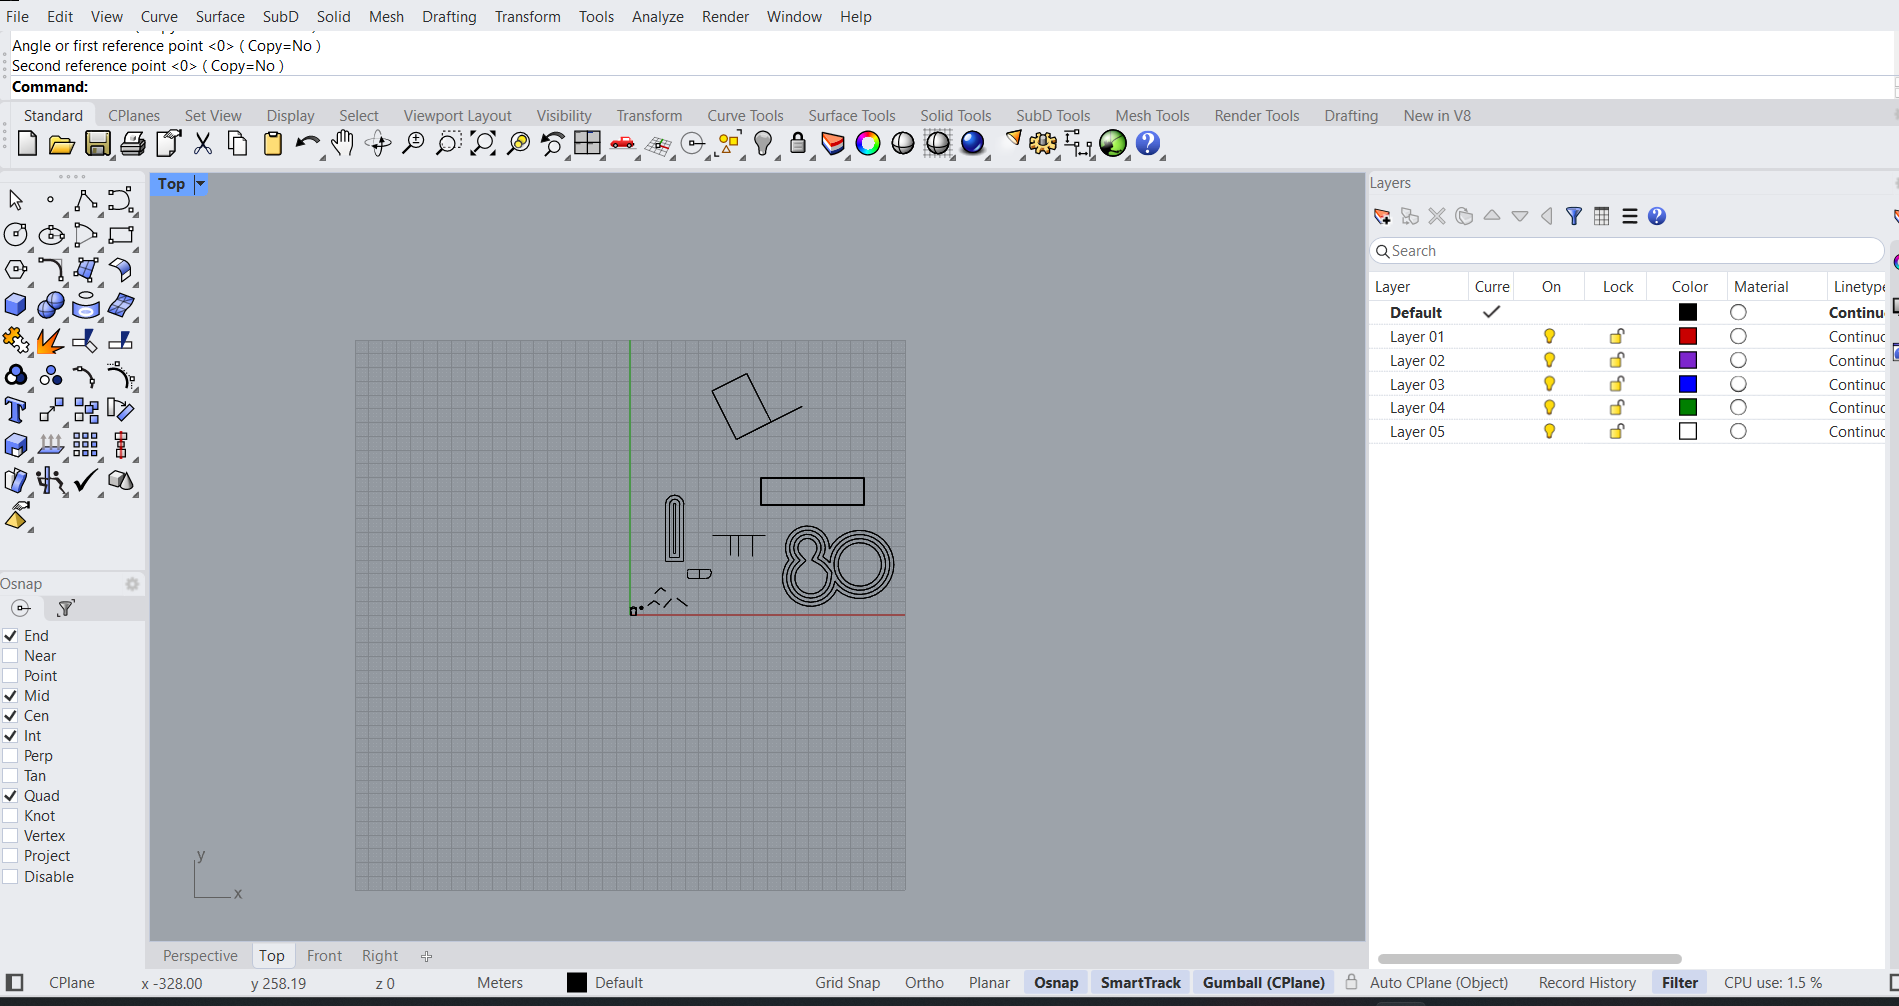Select the Pan hand tool
Image resolution: width=1899 pixels, height=1006 pixels.
click(342, 144)
